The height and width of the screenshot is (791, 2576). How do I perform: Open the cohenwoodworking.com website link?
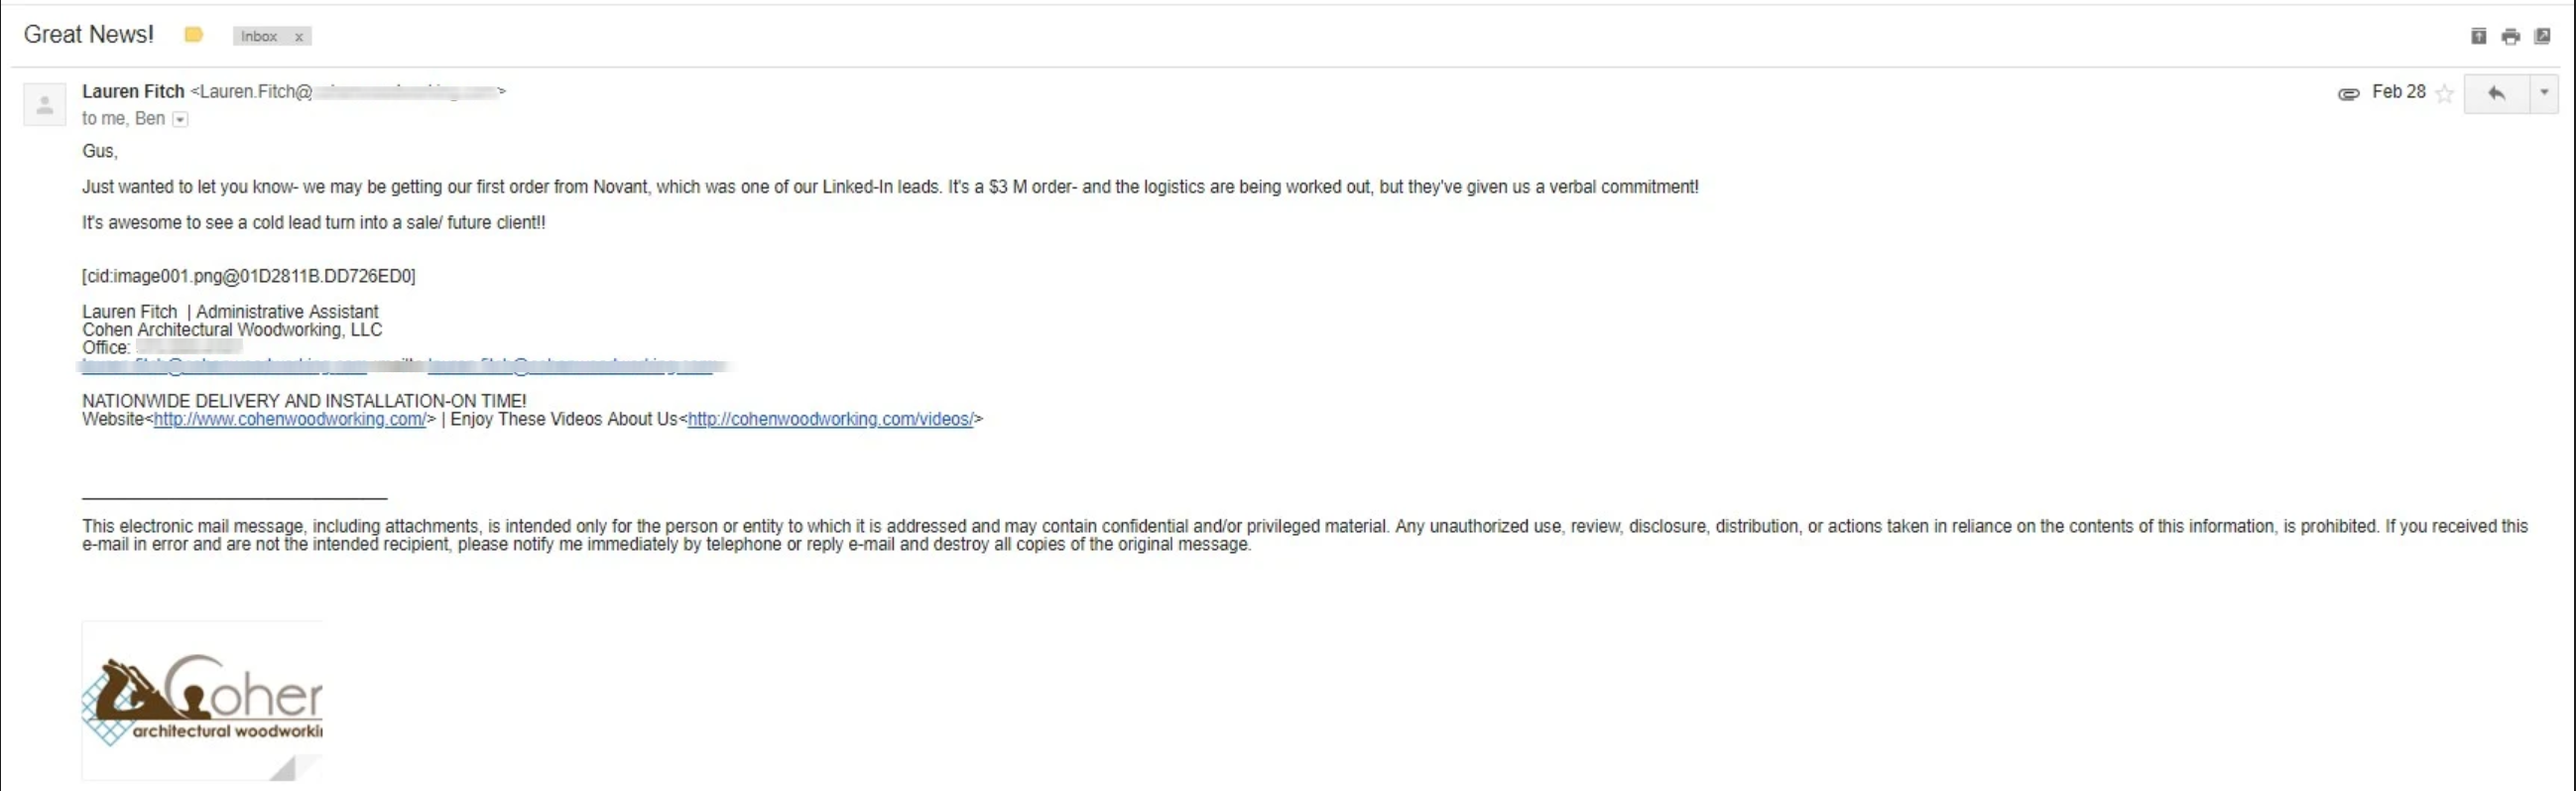pos(289,420)
